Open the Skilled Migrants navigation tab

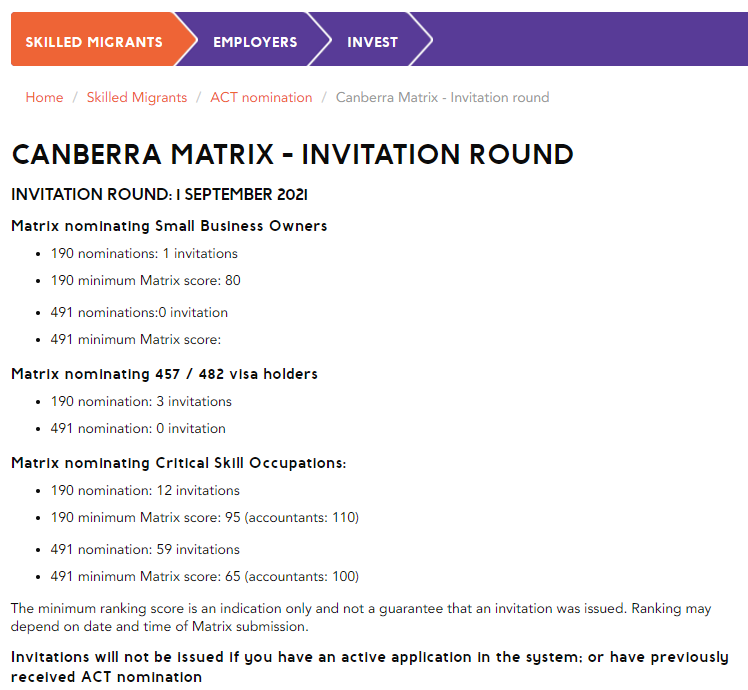(x=94, y=42)
